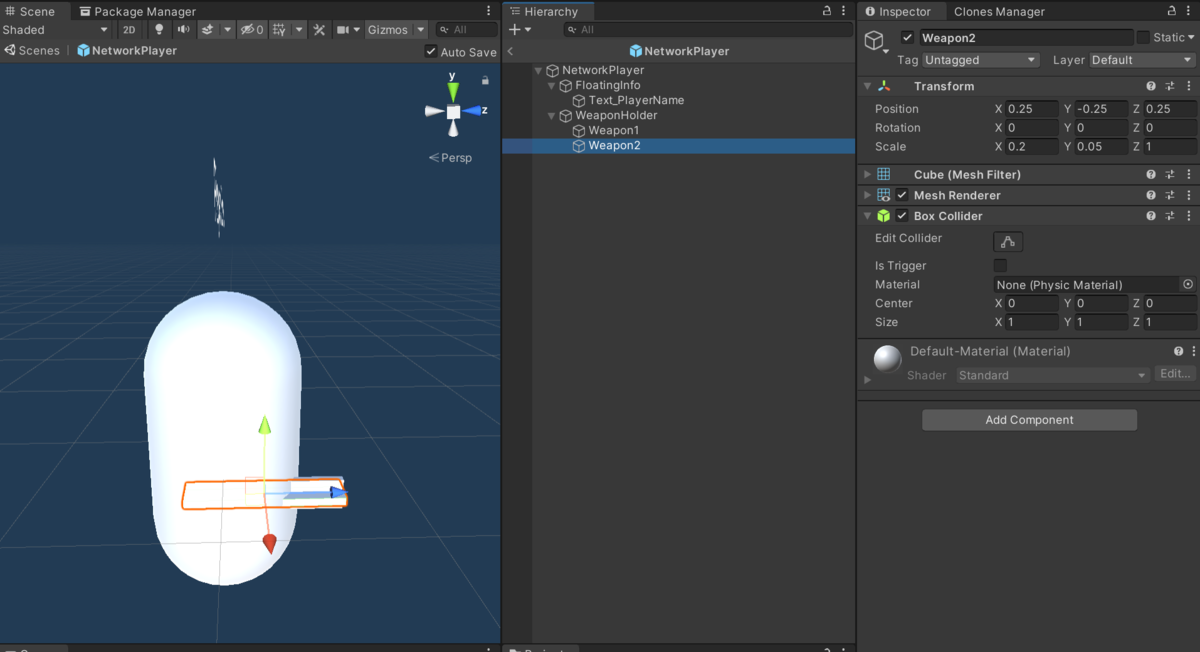Collapse the FloatingInfo tree node
The image size is (1200, 652).
tap(551, 86)
